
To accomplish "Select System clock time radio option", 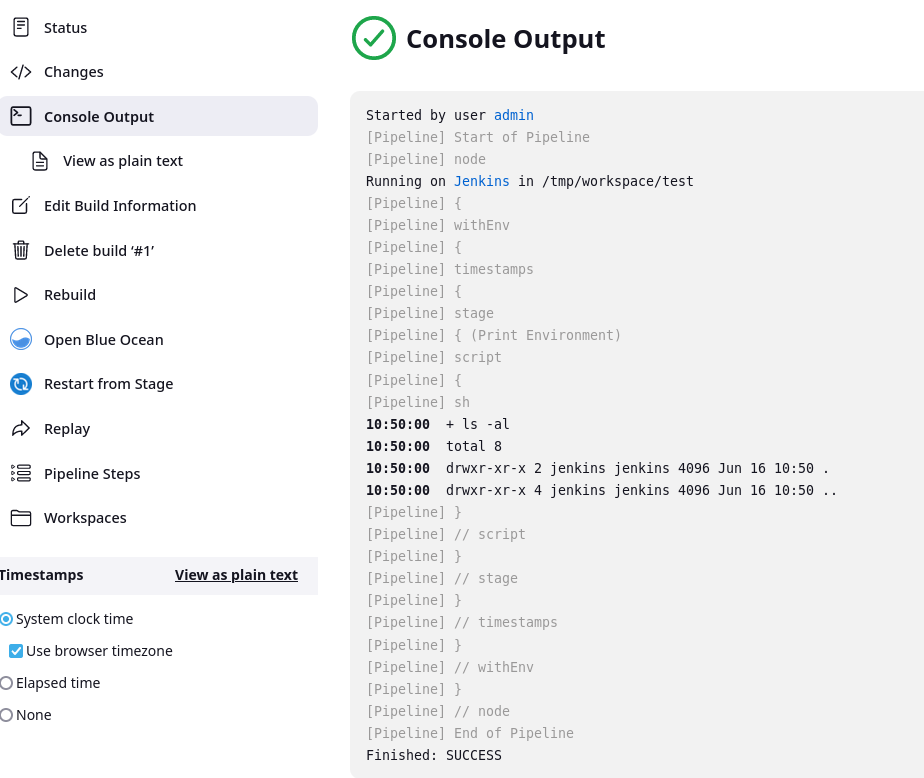I will tap(6, 619).
